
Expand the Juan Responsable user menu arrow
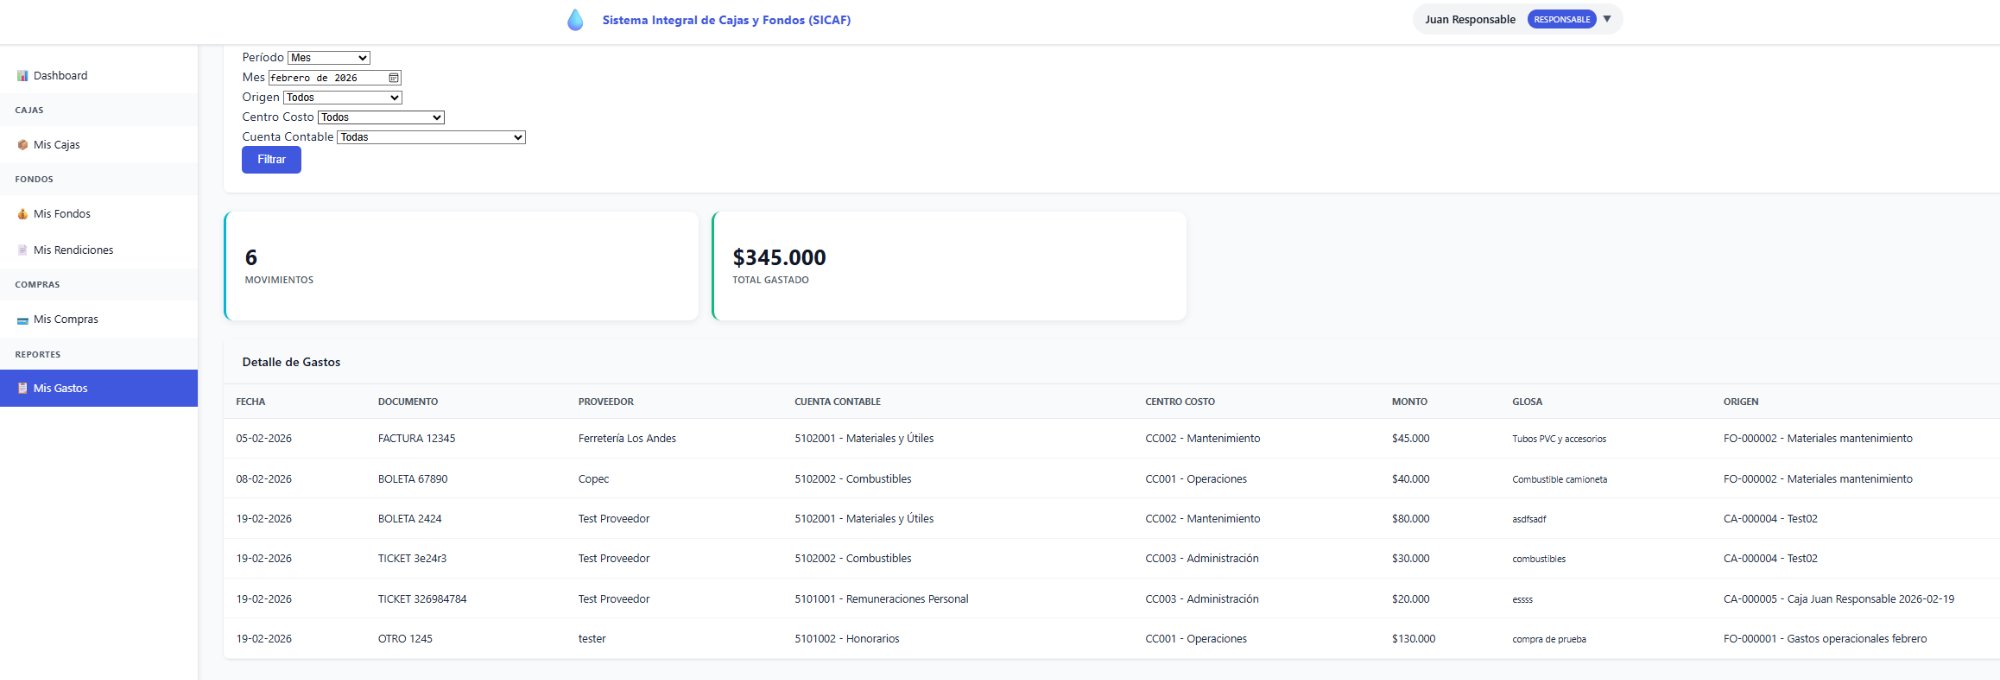(1607, 19)
